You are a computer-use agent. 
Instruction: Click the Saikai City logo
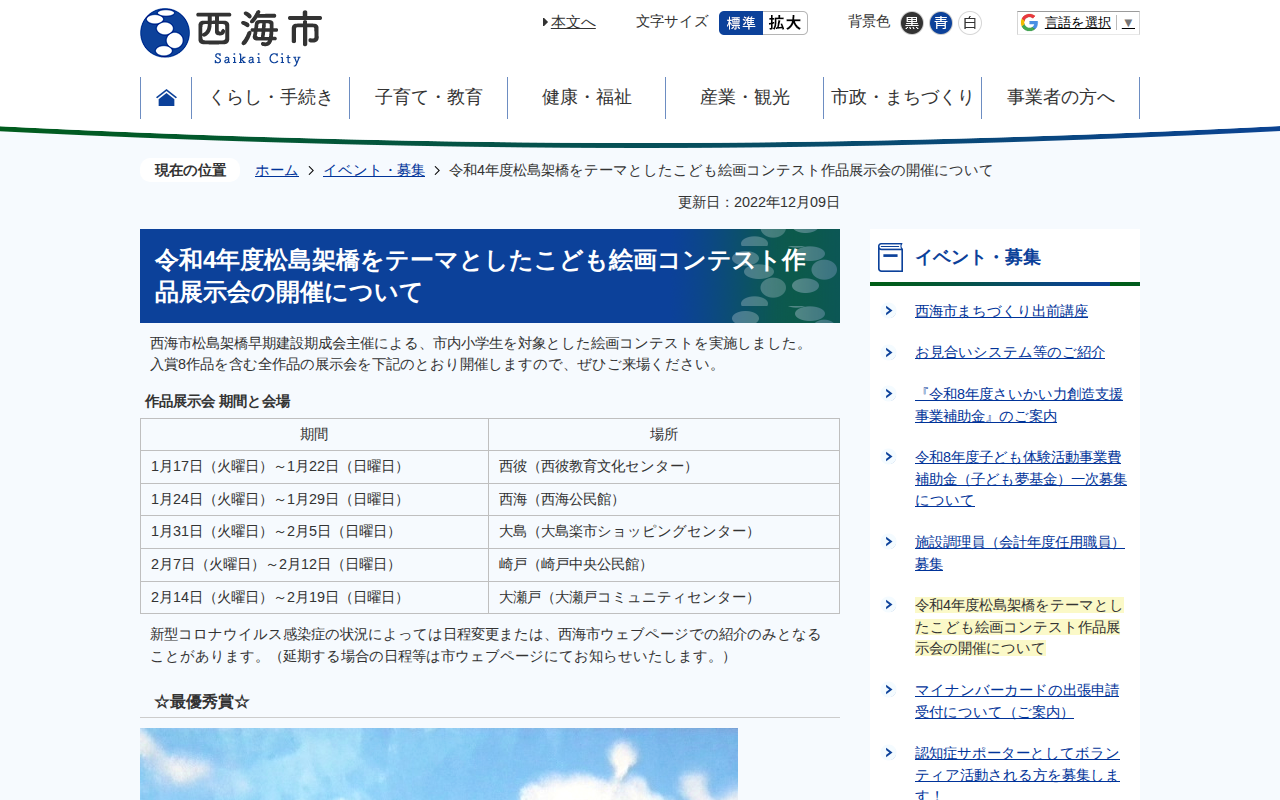(231, 37)
